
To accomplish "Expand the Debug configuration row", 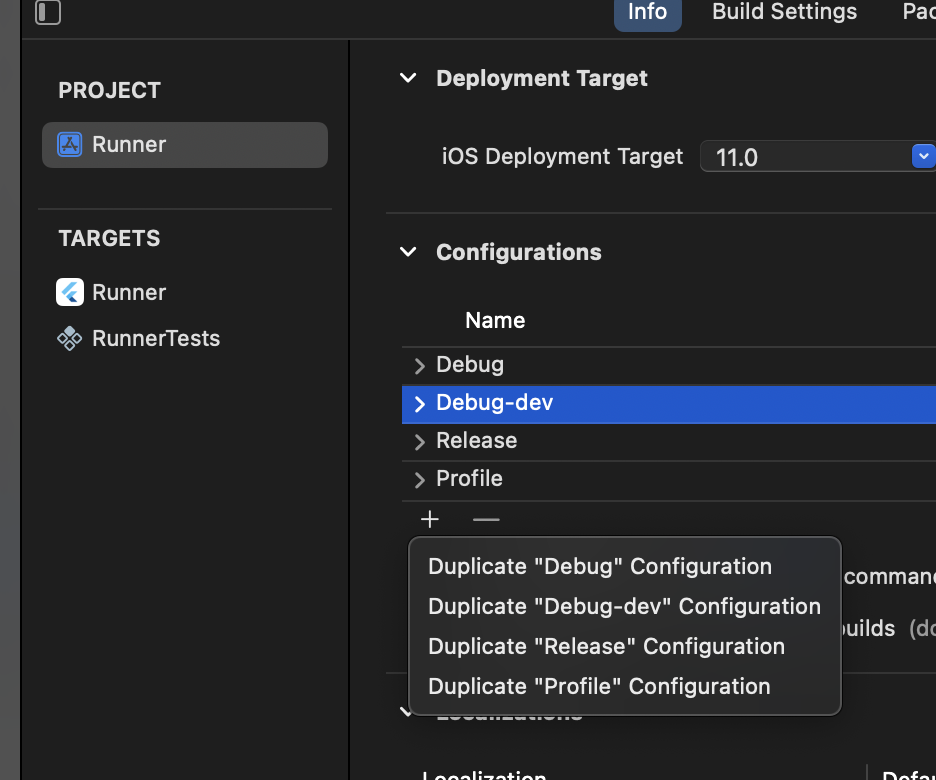I will coord(419,365).
